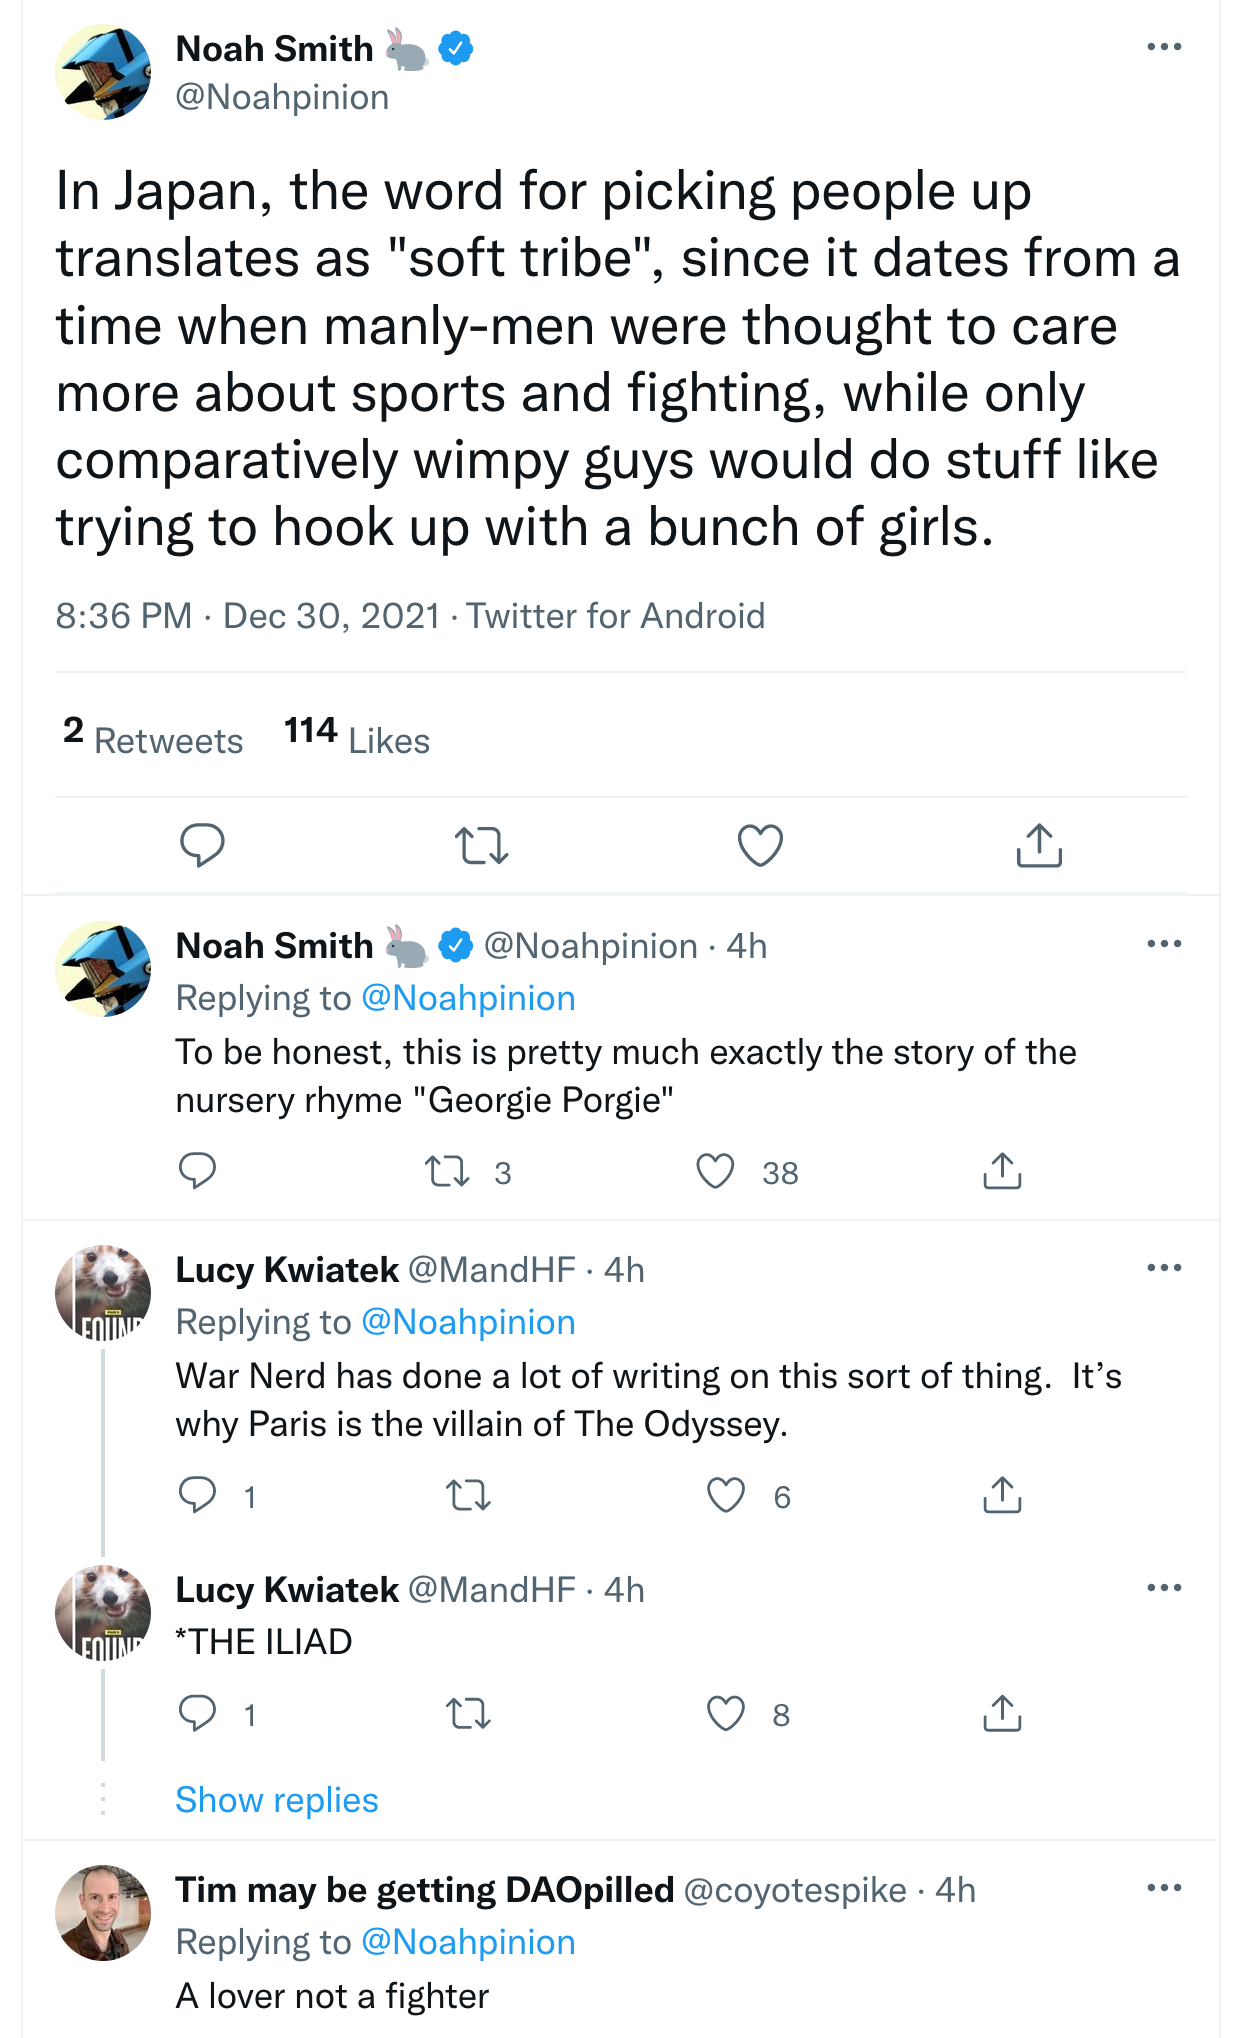The height and width of the screenshot is (2038, 1242).
Task: Share Lucy Kwiatek's War Nerd reply
Action: coord(1002,1495)
